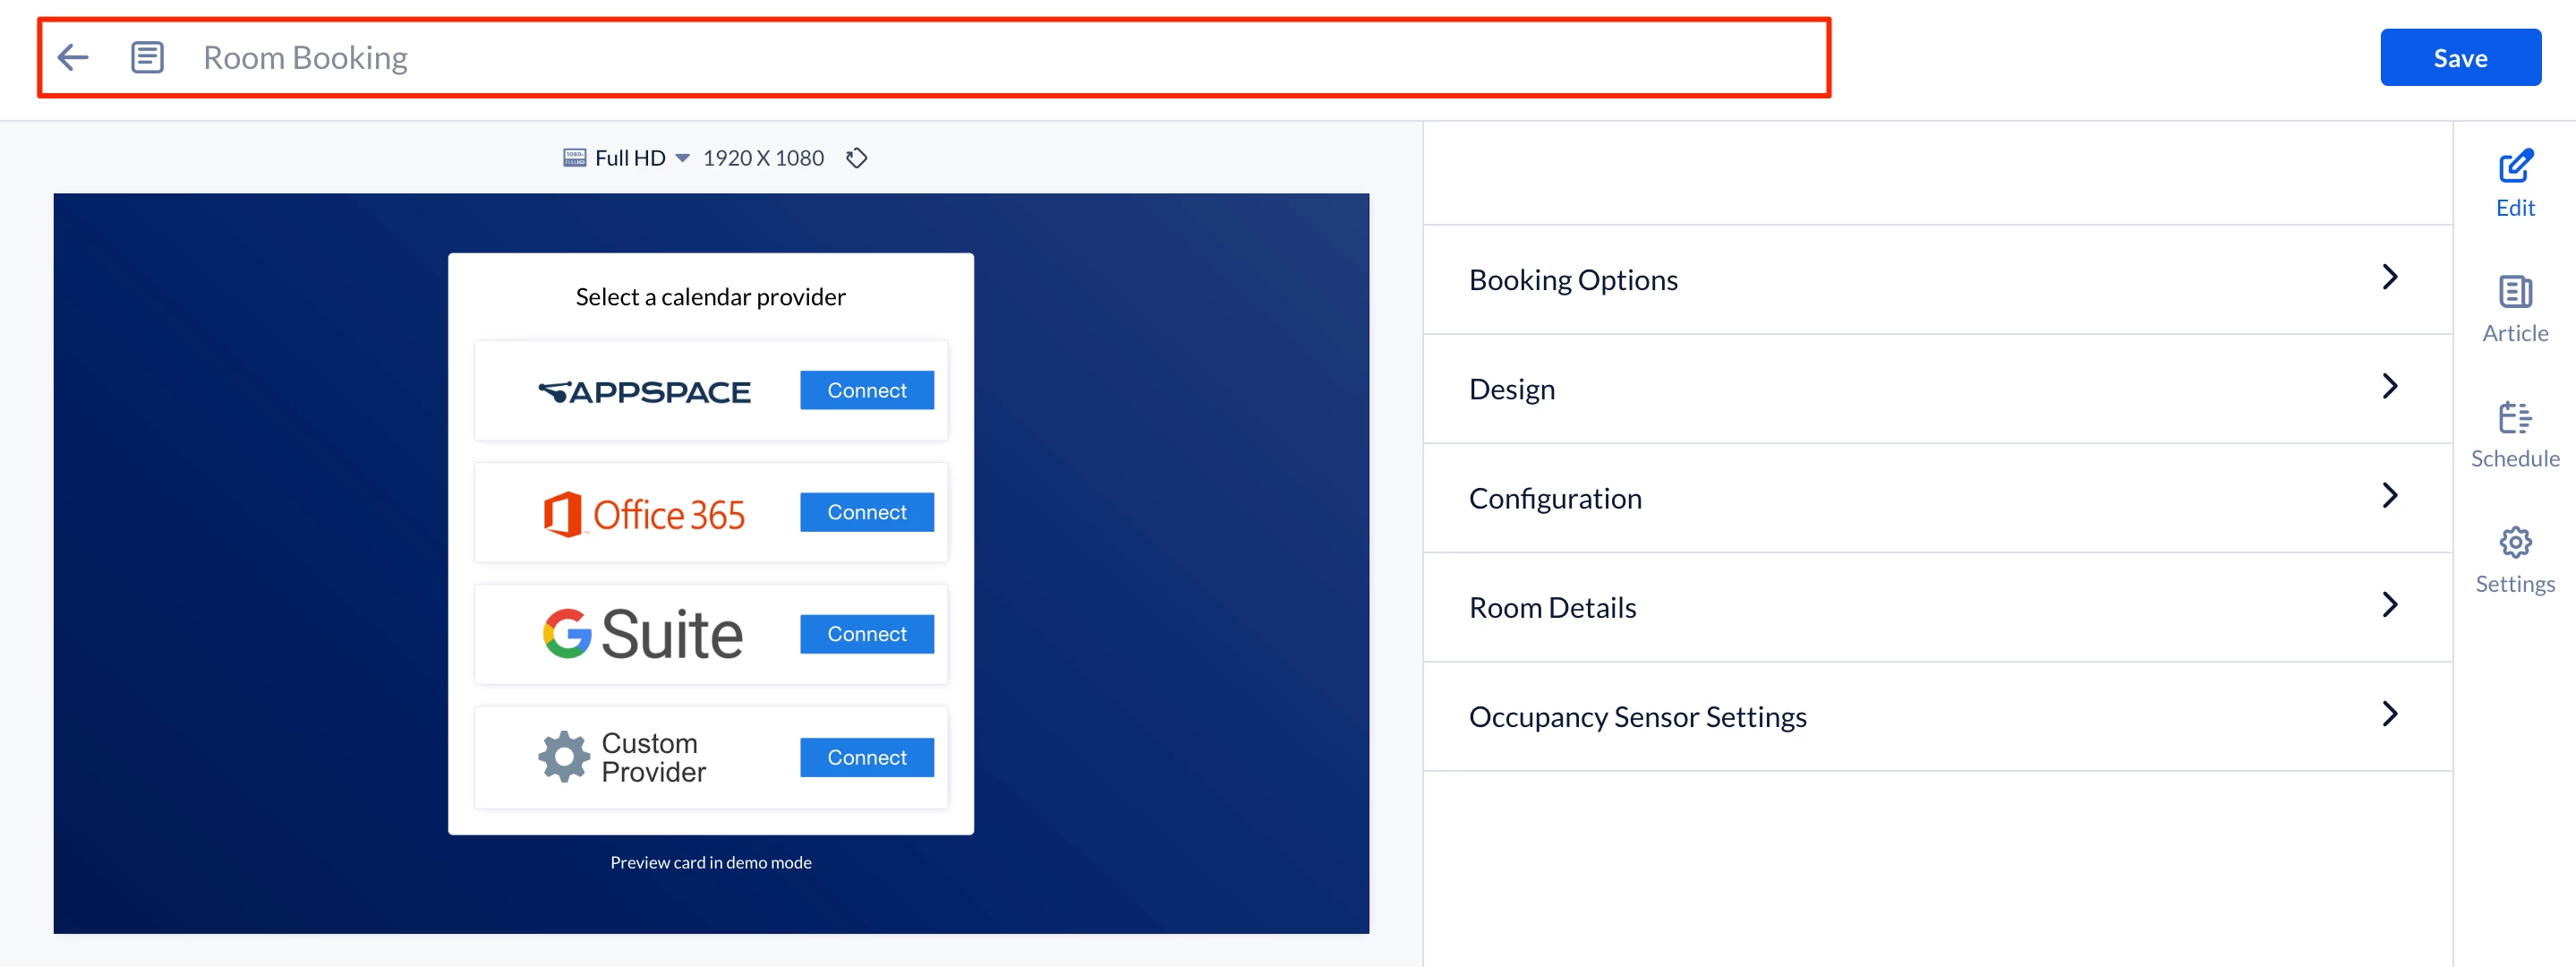2576x967 pixels.
Task: Click the Save button
Action: [2459, 57]
